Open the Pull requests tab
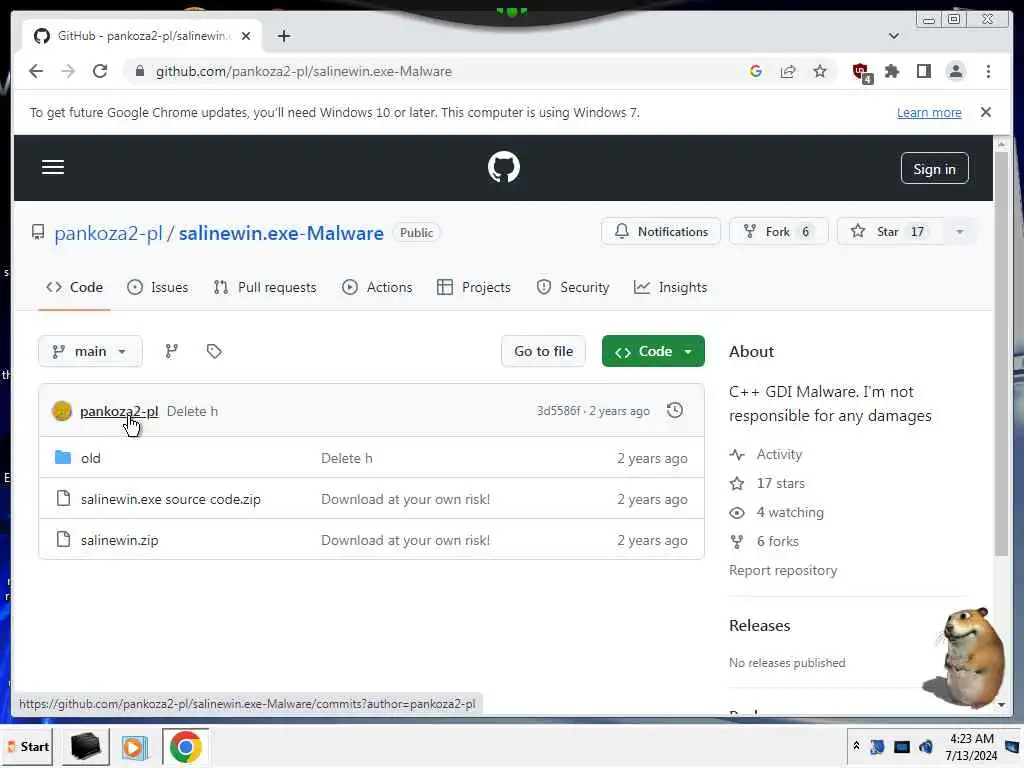The image size is (1024, 768). tap(264, 287)
